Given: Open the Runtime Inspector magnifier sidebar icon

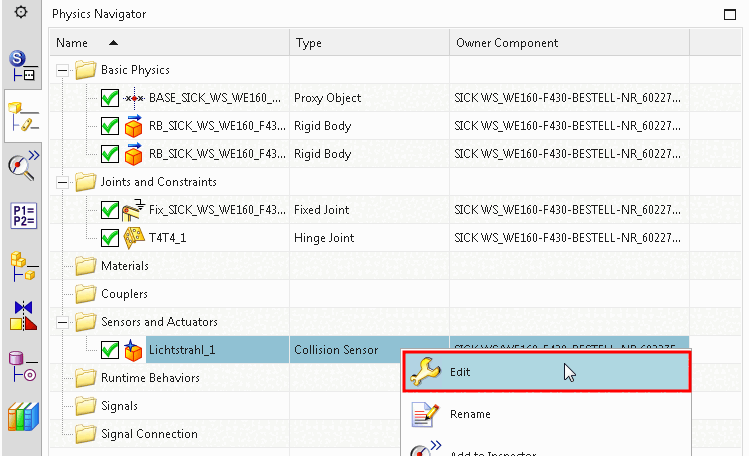Looking at the screenshot, I should [x=21, y=166].
